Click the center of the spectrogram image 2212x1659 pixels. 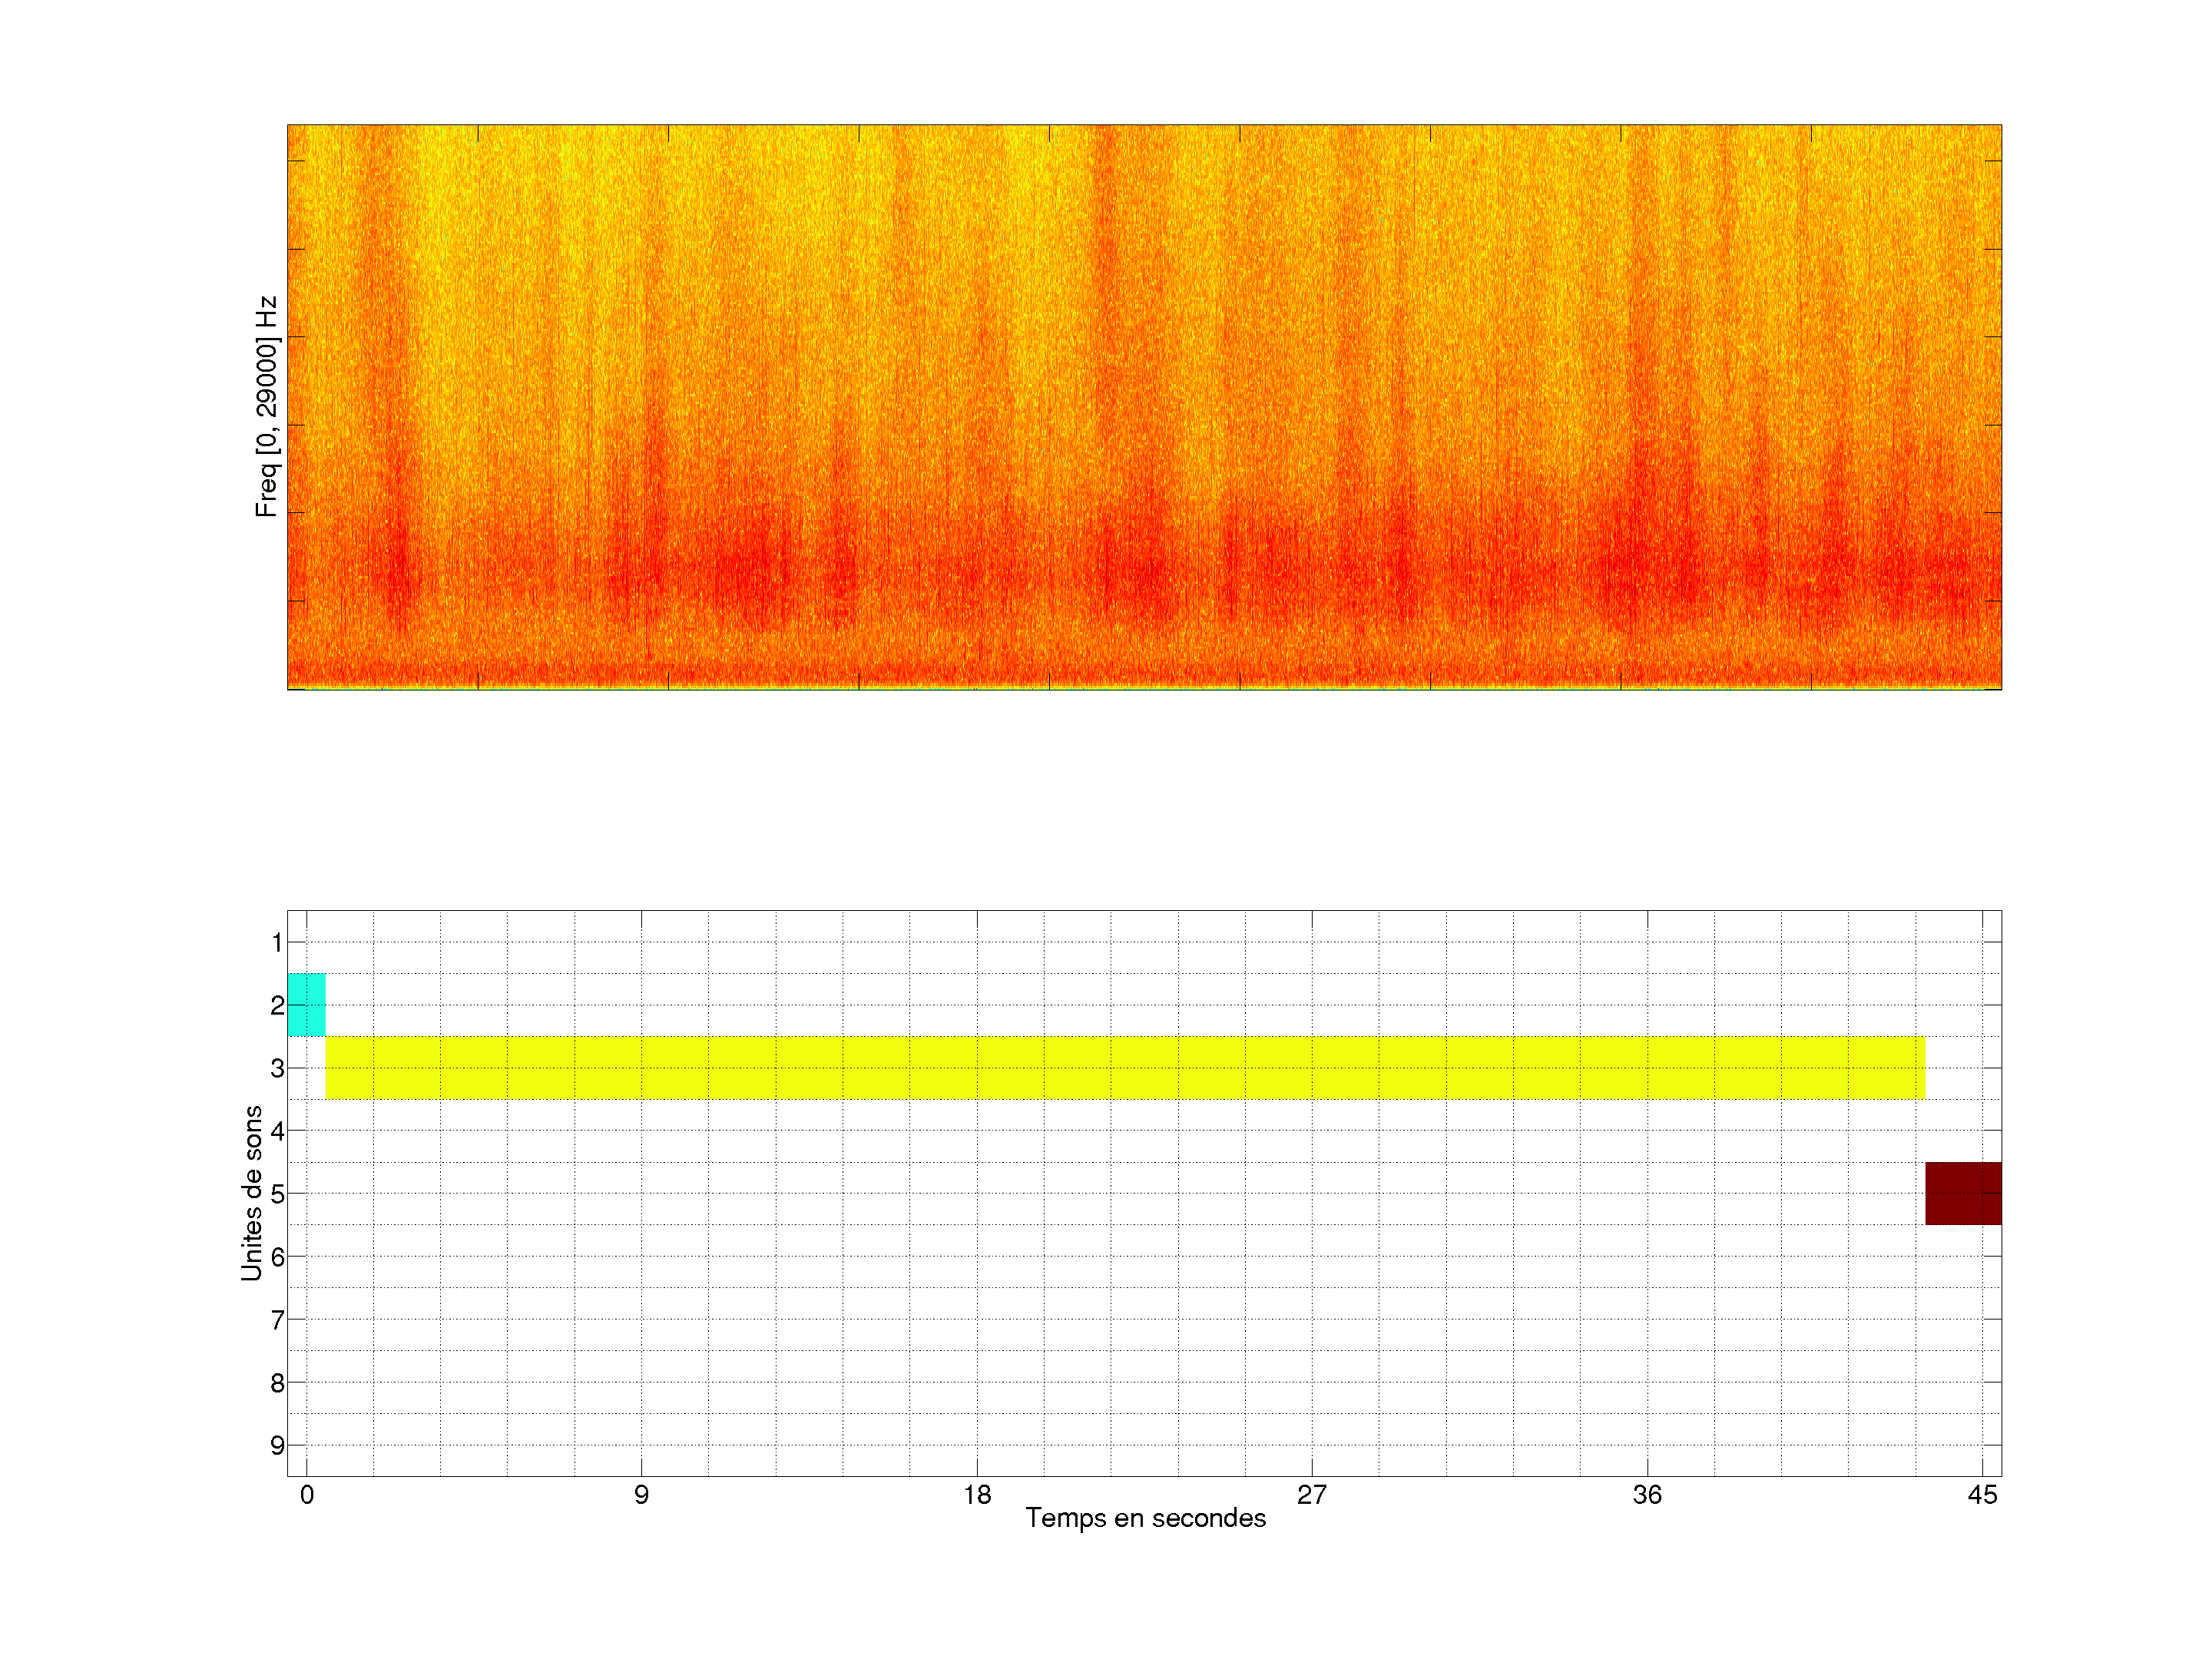(x=1144, y=407)
